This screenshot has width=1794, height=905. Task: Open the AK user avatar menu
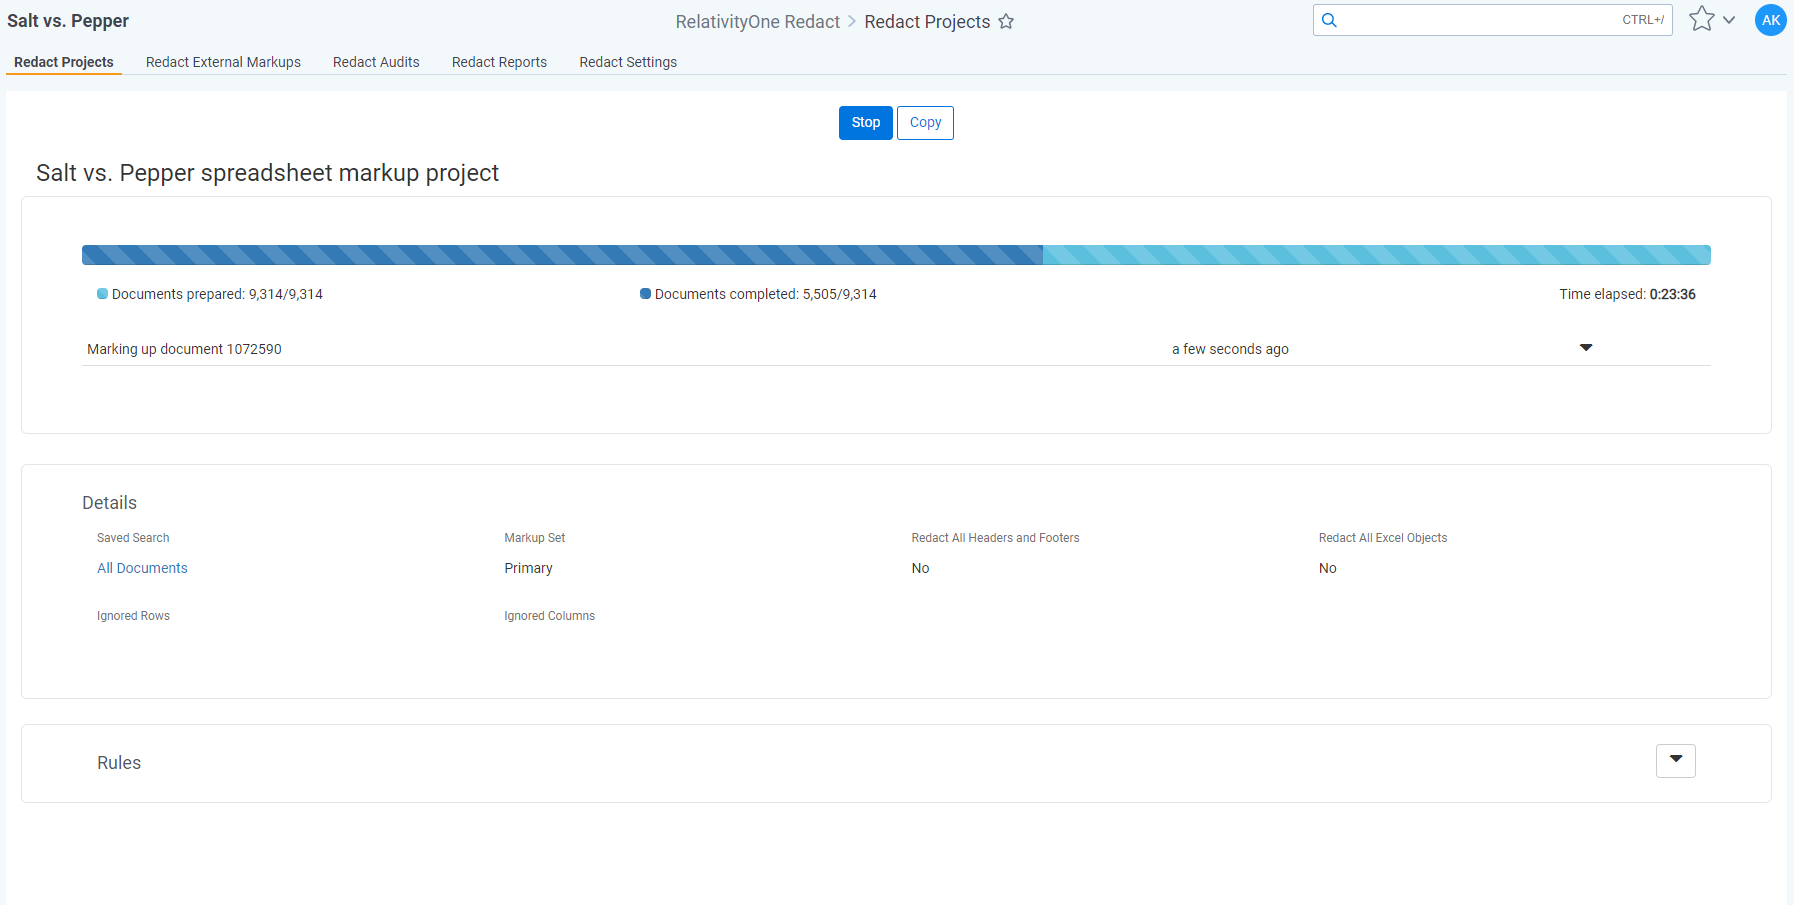1771,20
